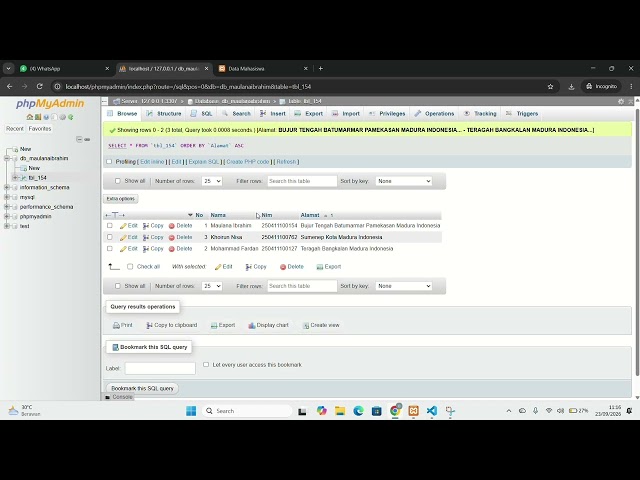This screenshot has height=480, width=640.
Task: Expand the information_schema database
Action: pyautogui.click(x=7, y=187)
